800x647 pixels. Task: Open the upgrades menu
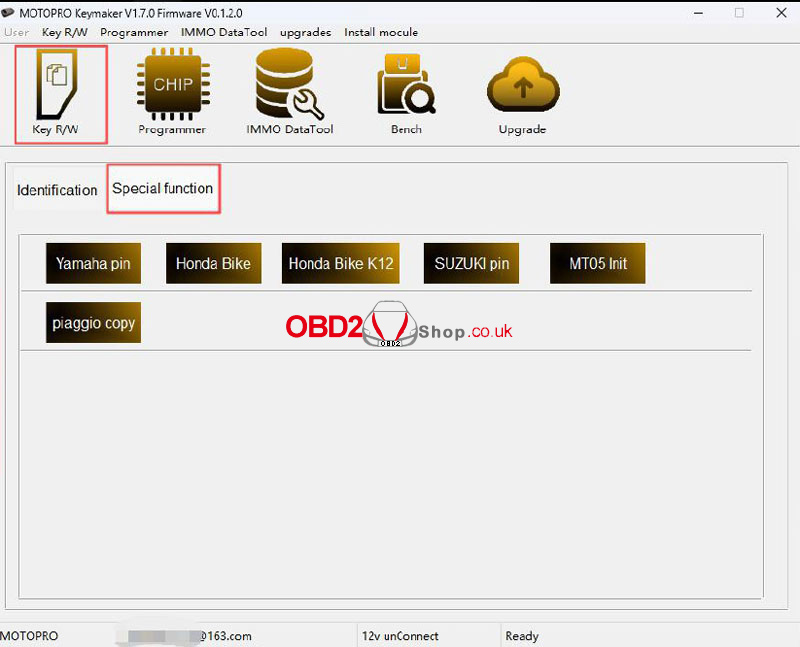305,33
